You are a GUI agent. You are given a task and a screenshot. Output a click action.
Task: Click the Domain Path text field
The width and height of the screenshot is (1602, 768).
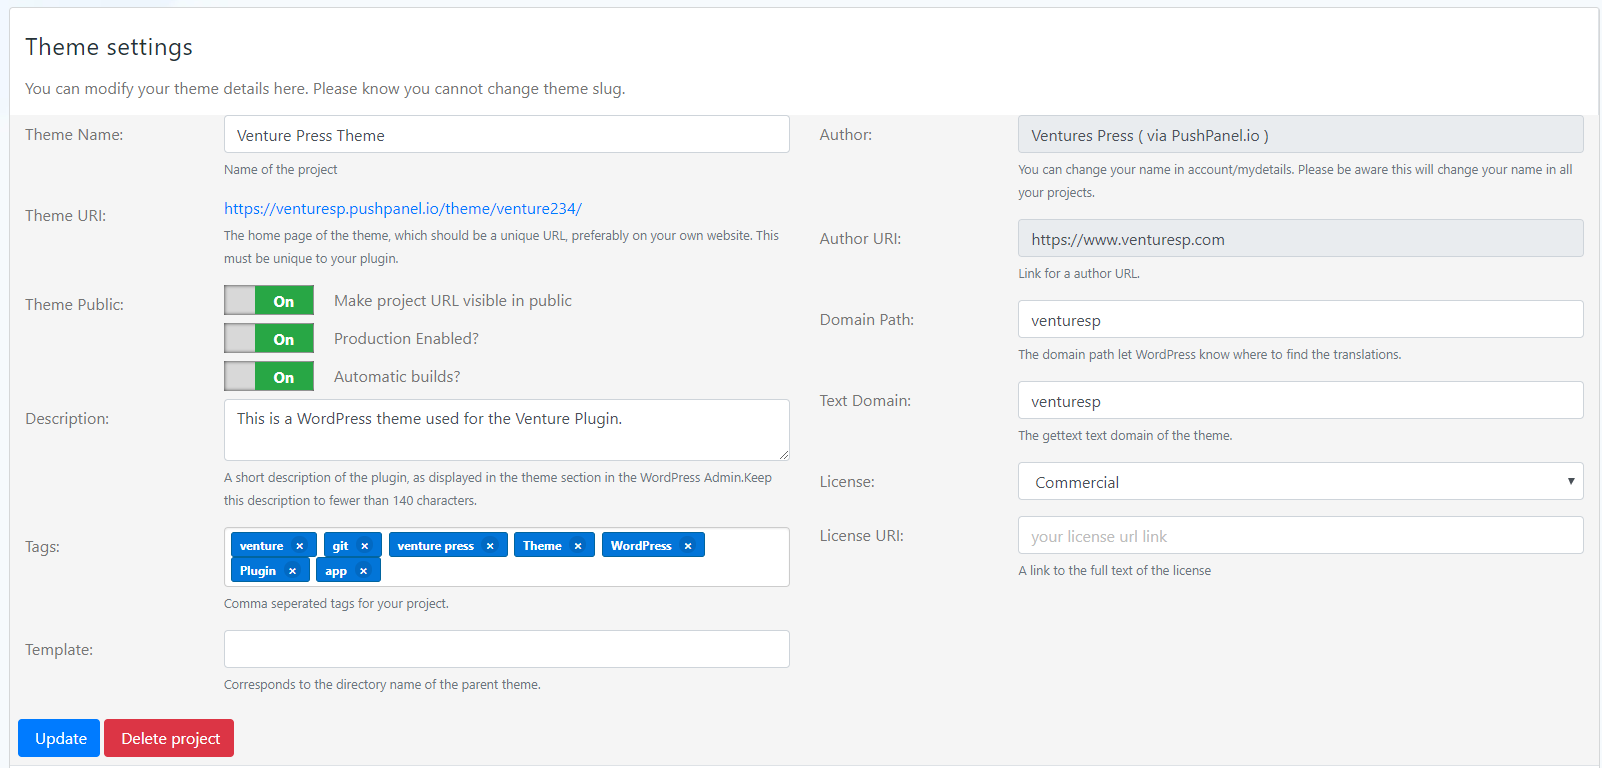tap(1300, 320)
